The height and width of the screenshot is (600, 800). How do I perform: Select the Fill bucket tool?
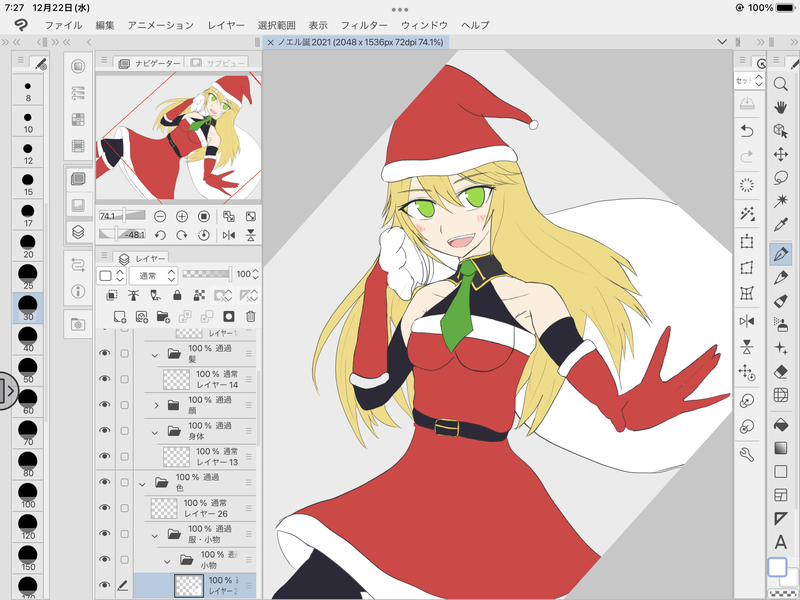point(780,424)
